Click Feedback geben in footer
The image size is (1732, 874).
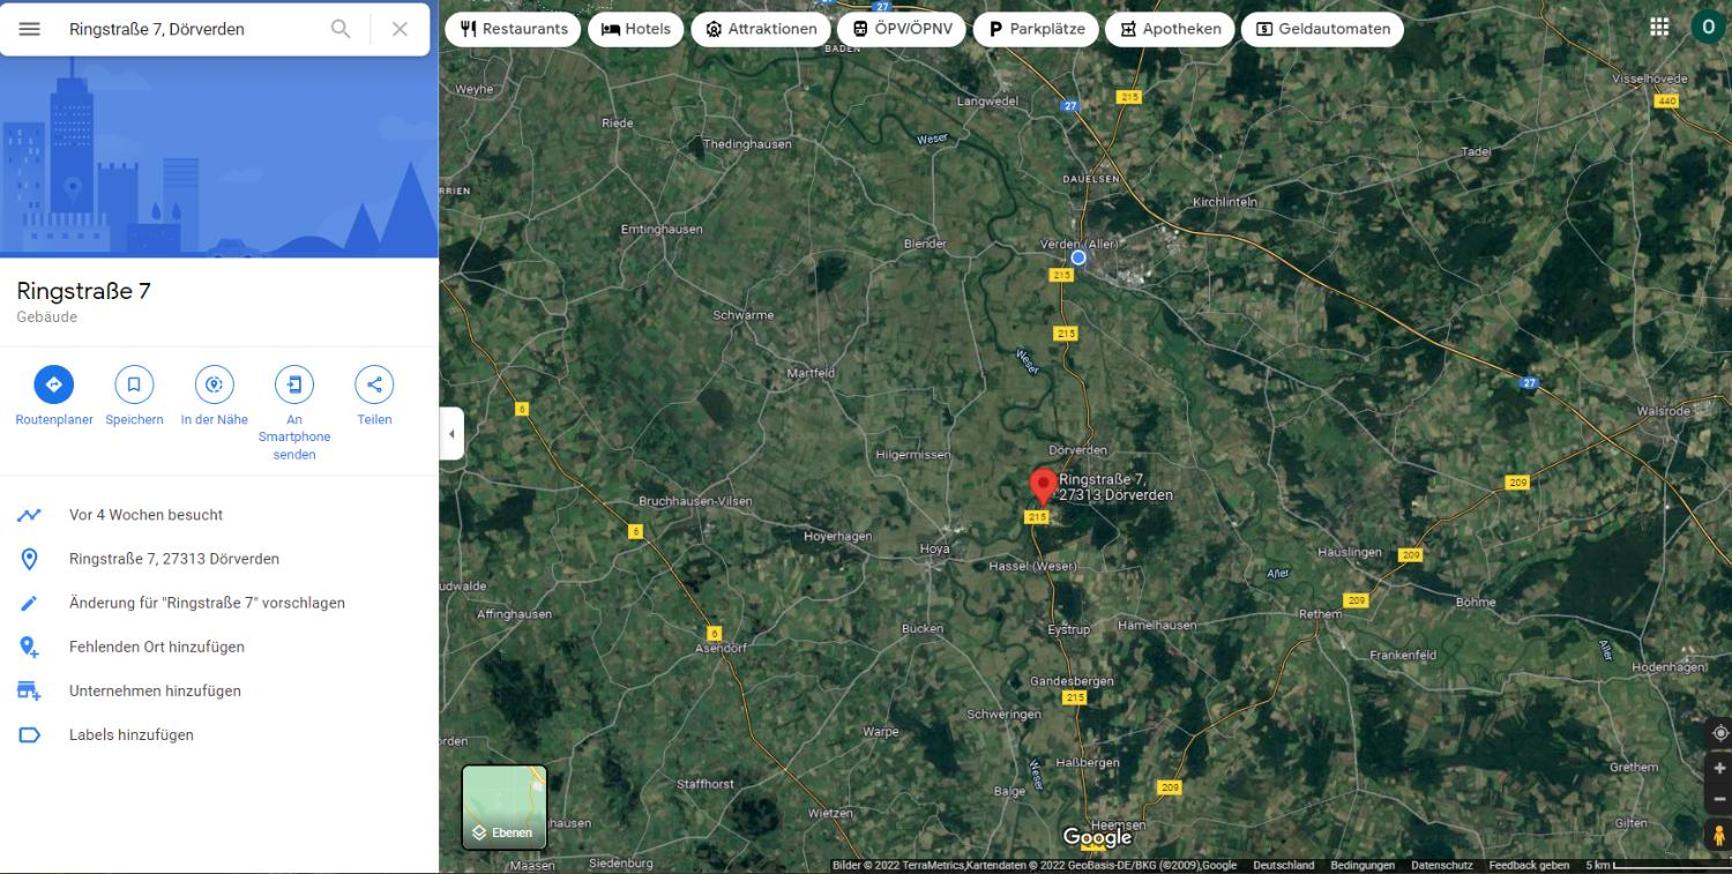point(1529,866)
